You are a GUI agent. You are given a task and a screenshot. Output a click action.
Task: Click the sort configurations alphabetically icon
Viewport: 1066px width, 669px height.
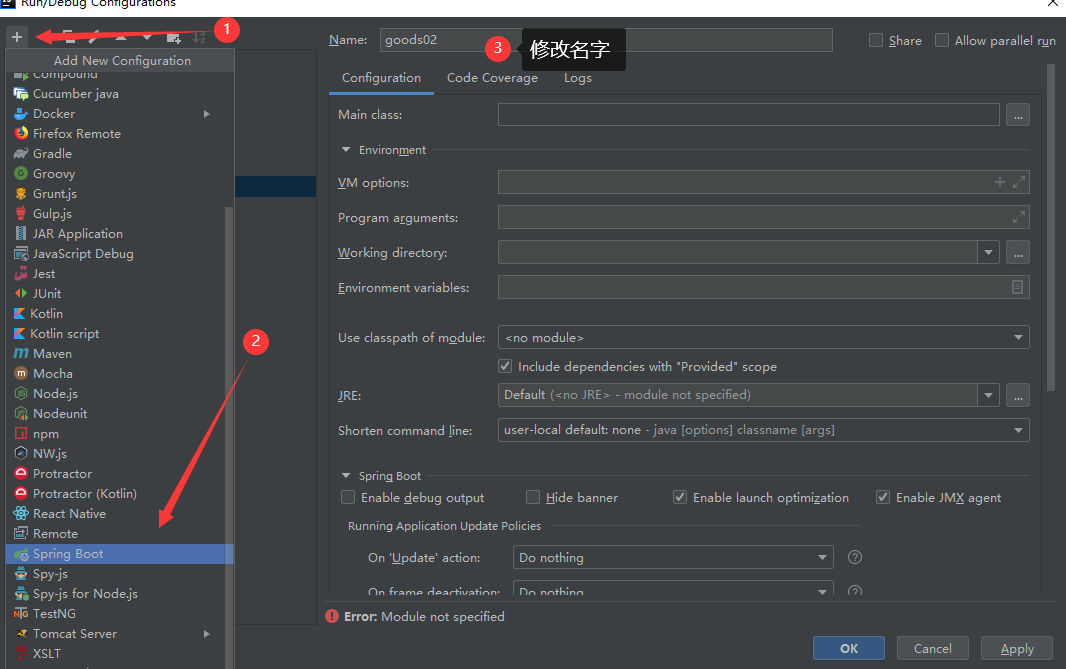199,37
